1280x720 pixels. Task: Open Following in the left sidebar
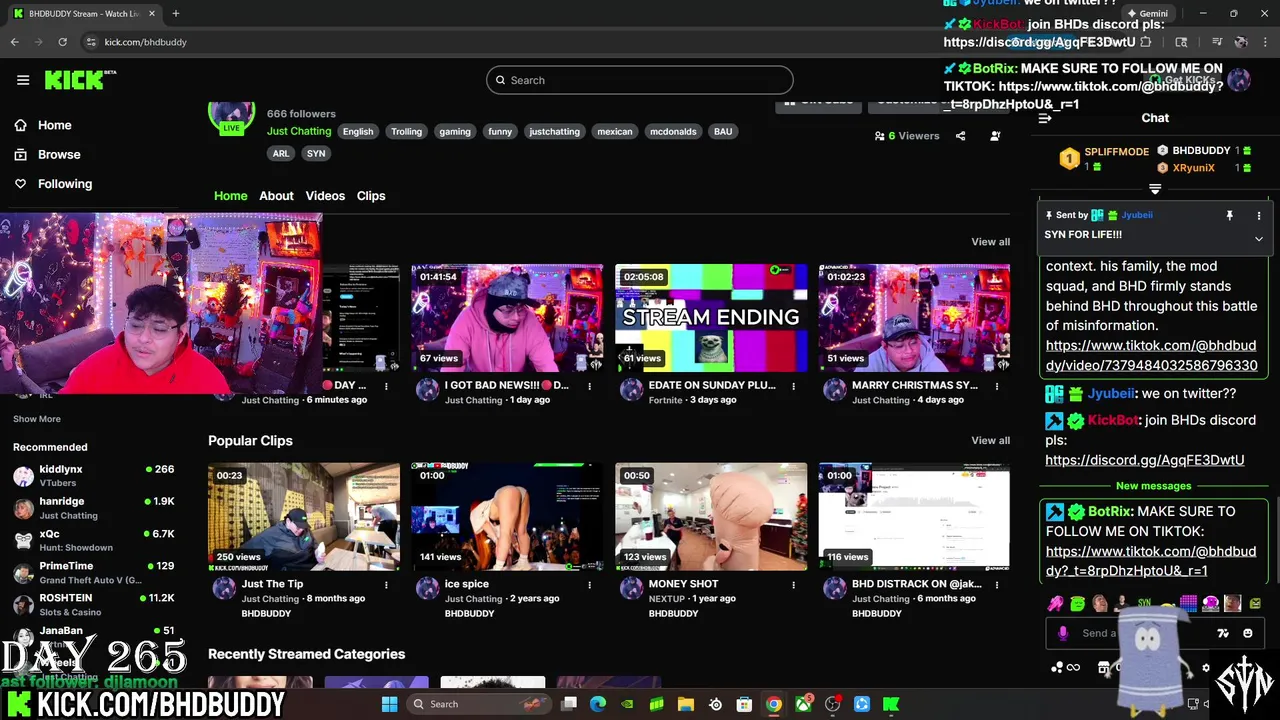click(x=65, y=184)
